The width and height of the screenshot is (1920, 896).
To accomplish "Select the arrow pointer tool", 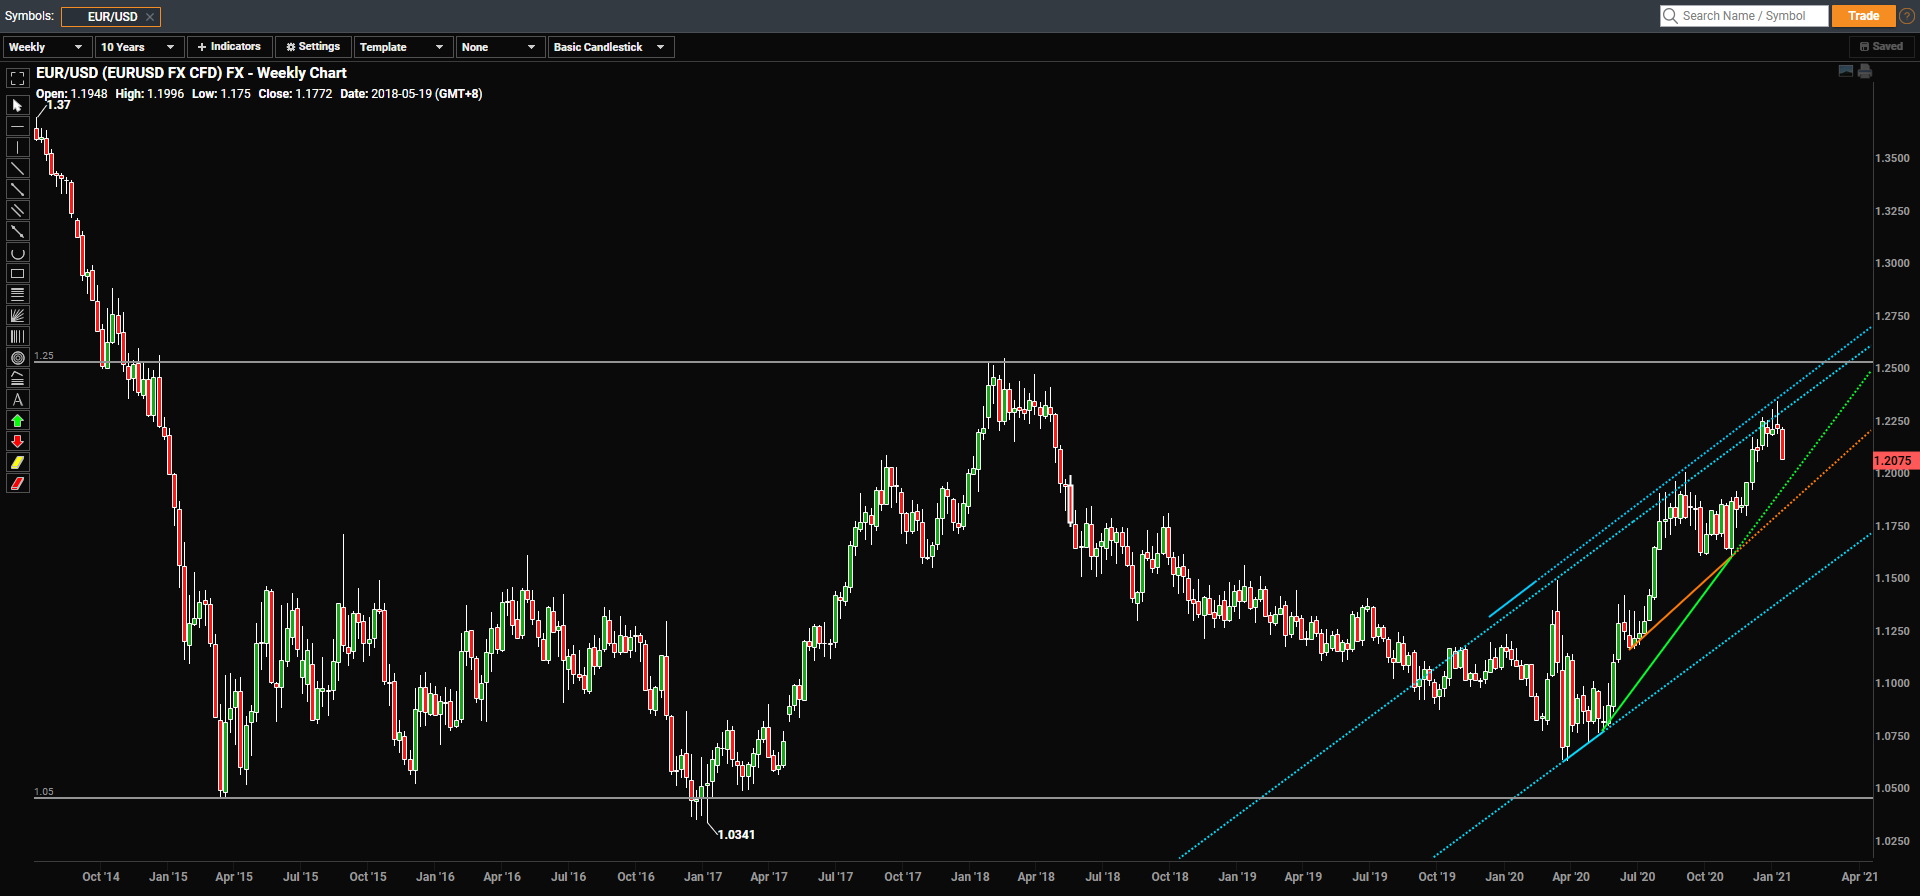I will tap(17, 105).
